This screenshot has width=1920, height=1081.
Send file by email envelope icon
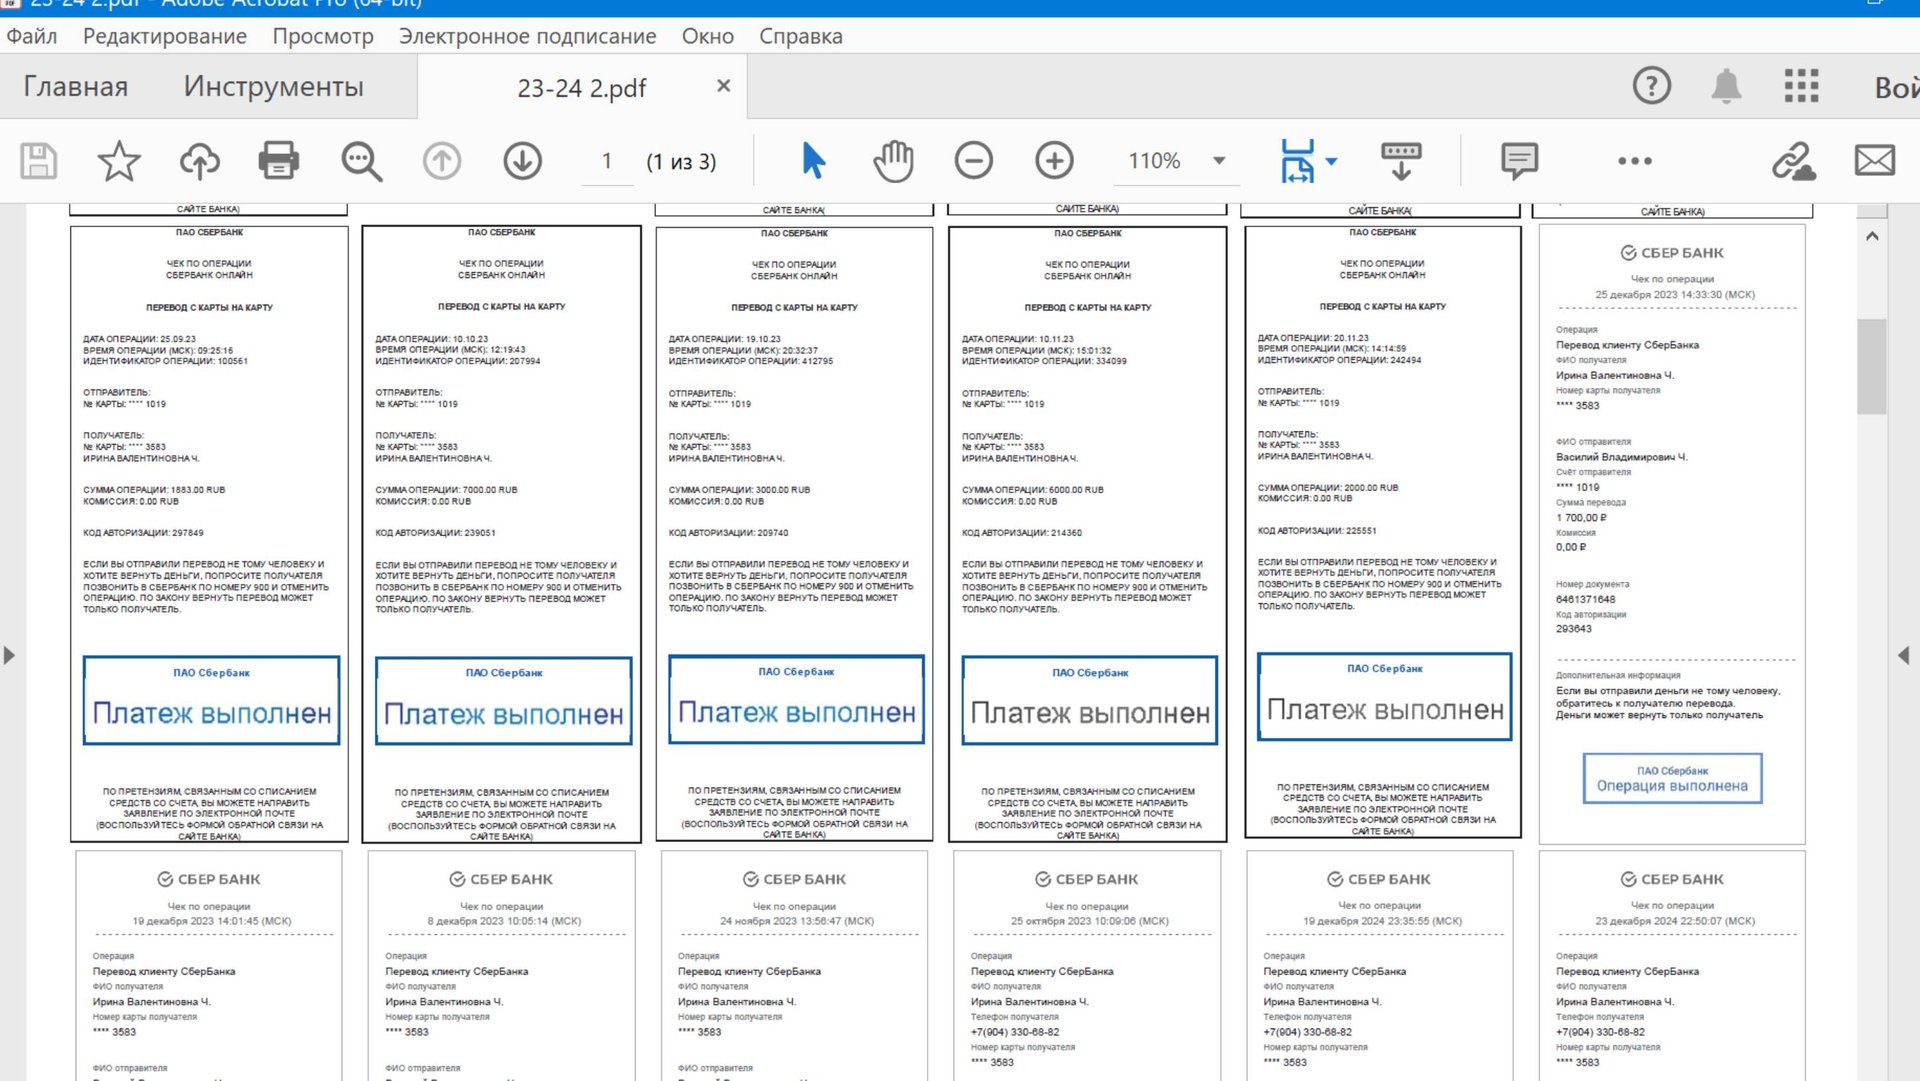point(1874,161)
